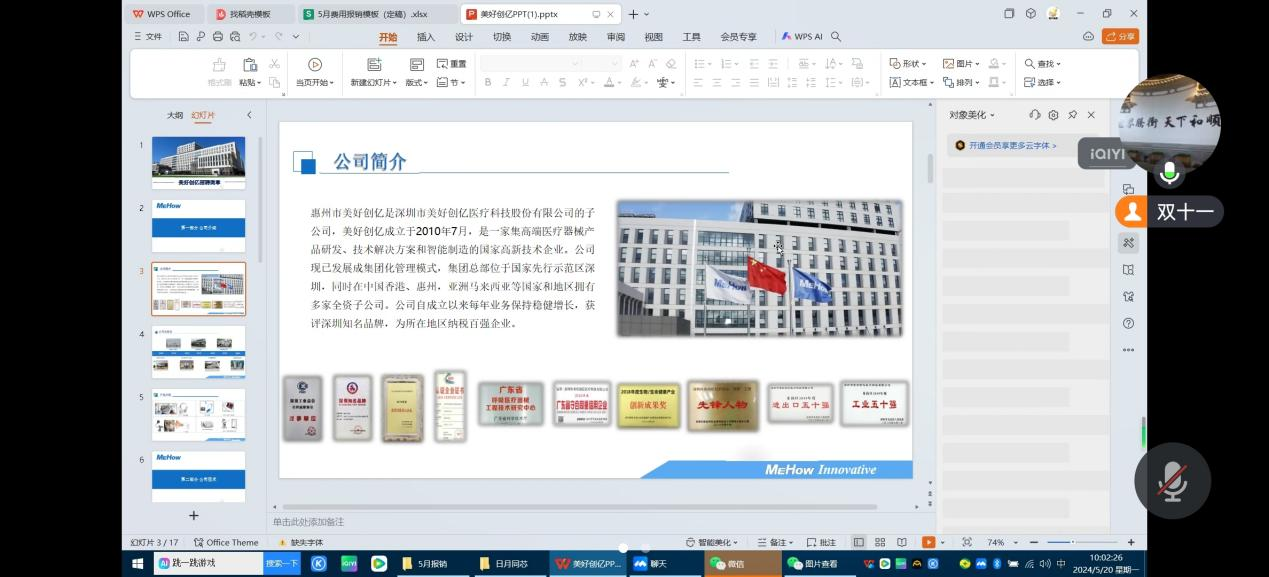Click the WPS AI search magnifier icon
The image size is (1269, 577).
836,37
